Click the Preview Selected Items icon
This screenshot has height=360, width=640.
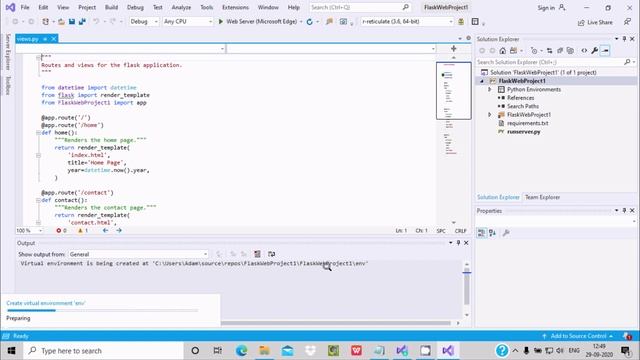pos(605,51)
